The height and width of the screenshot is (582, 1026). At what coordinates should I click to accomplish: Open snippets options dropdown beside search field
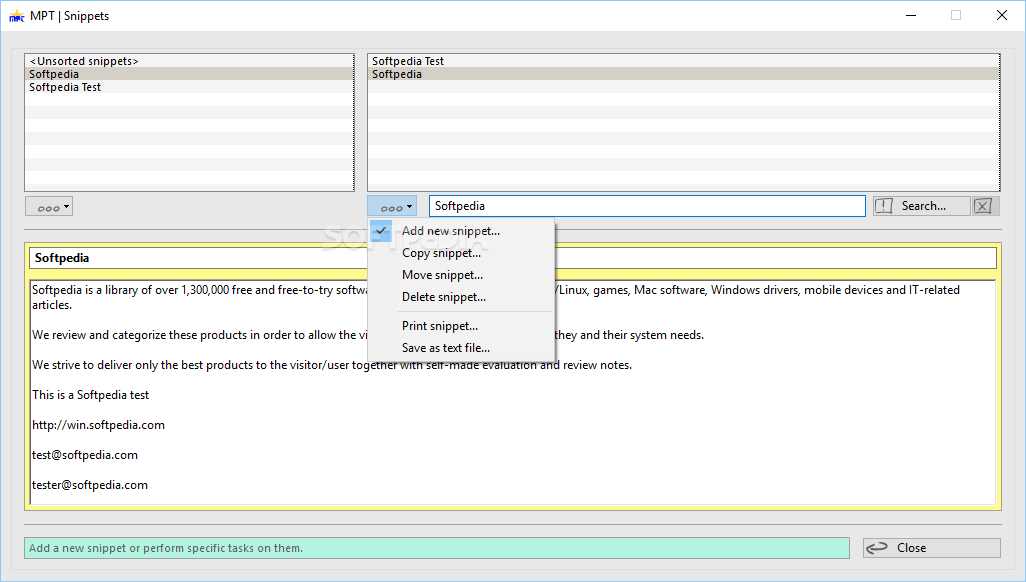pyautogui.click(x=392, y=206)
